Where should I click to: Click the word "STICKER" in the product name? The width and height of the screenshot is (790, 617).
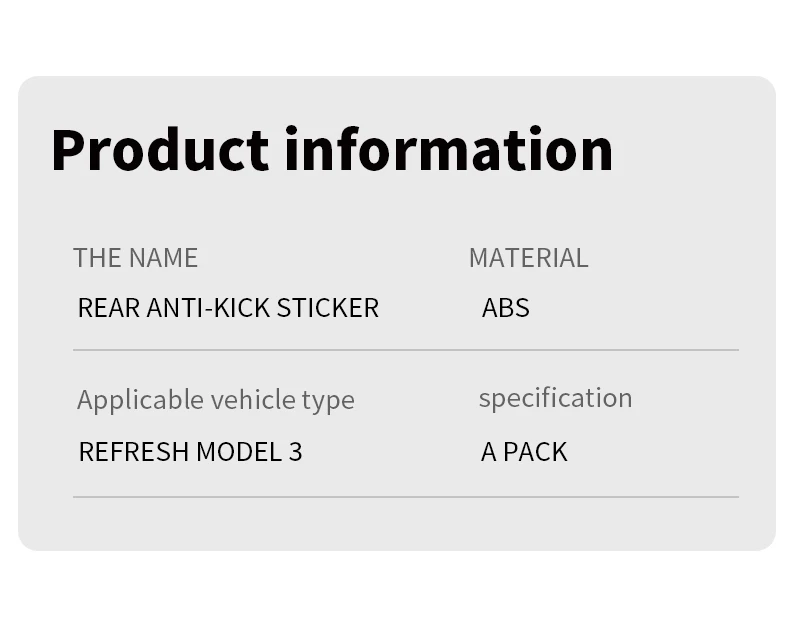(328, 308)
